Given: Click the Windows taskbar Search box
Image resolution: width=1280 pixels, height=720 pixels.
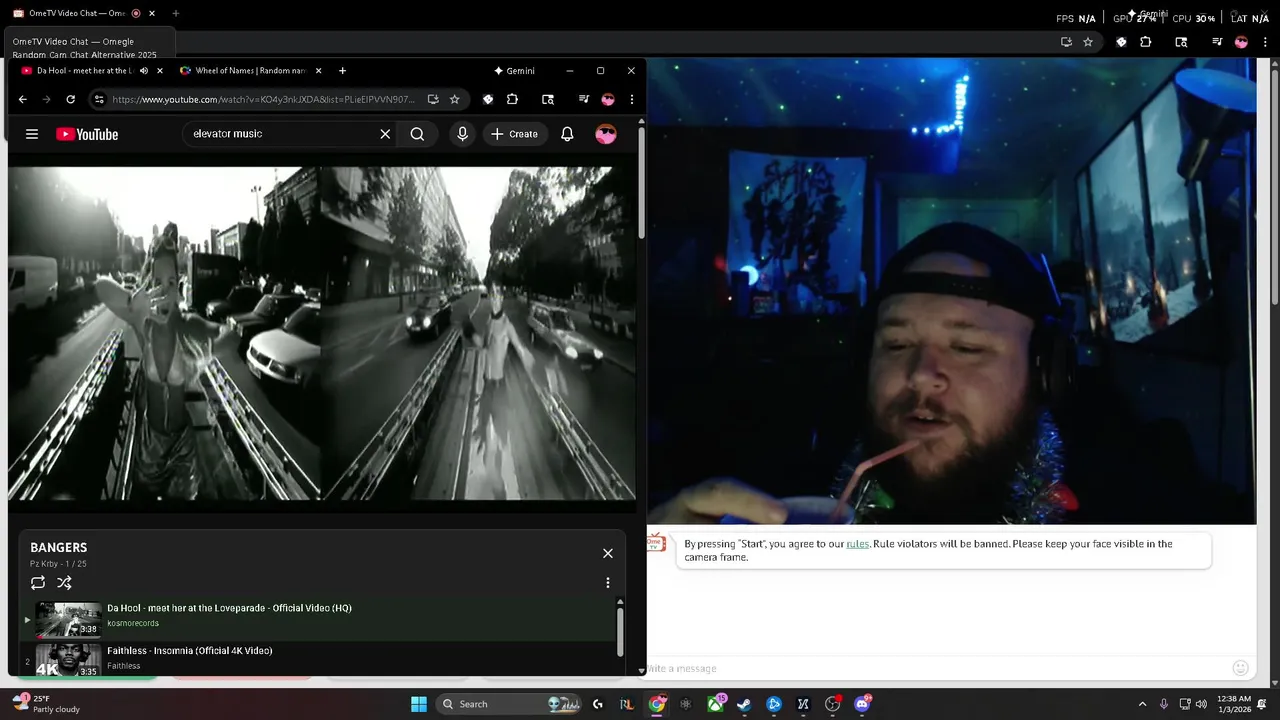Looking at the screenshot, I should point(511,704).
